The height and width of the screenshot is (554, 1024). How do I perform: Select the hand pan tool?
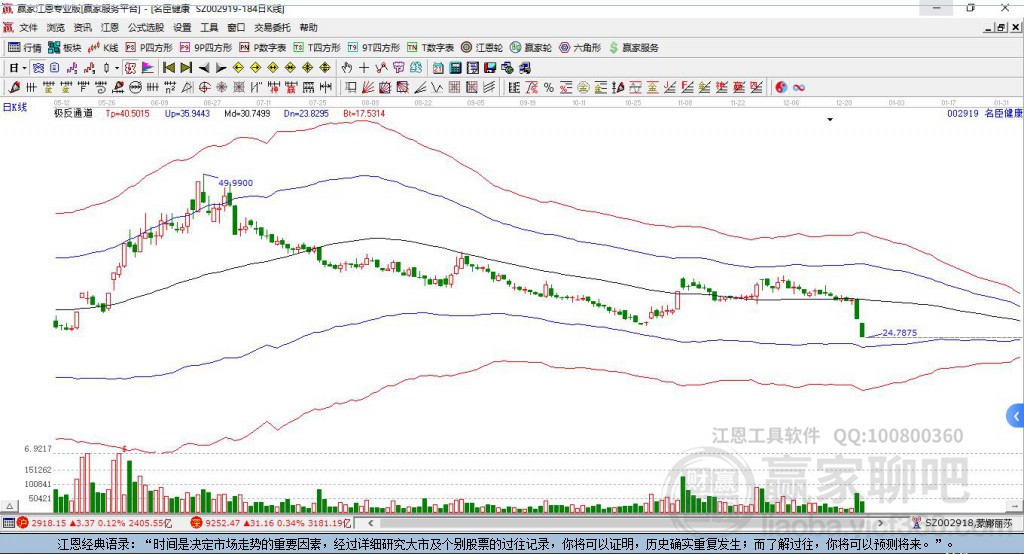[x=347, y=68]
